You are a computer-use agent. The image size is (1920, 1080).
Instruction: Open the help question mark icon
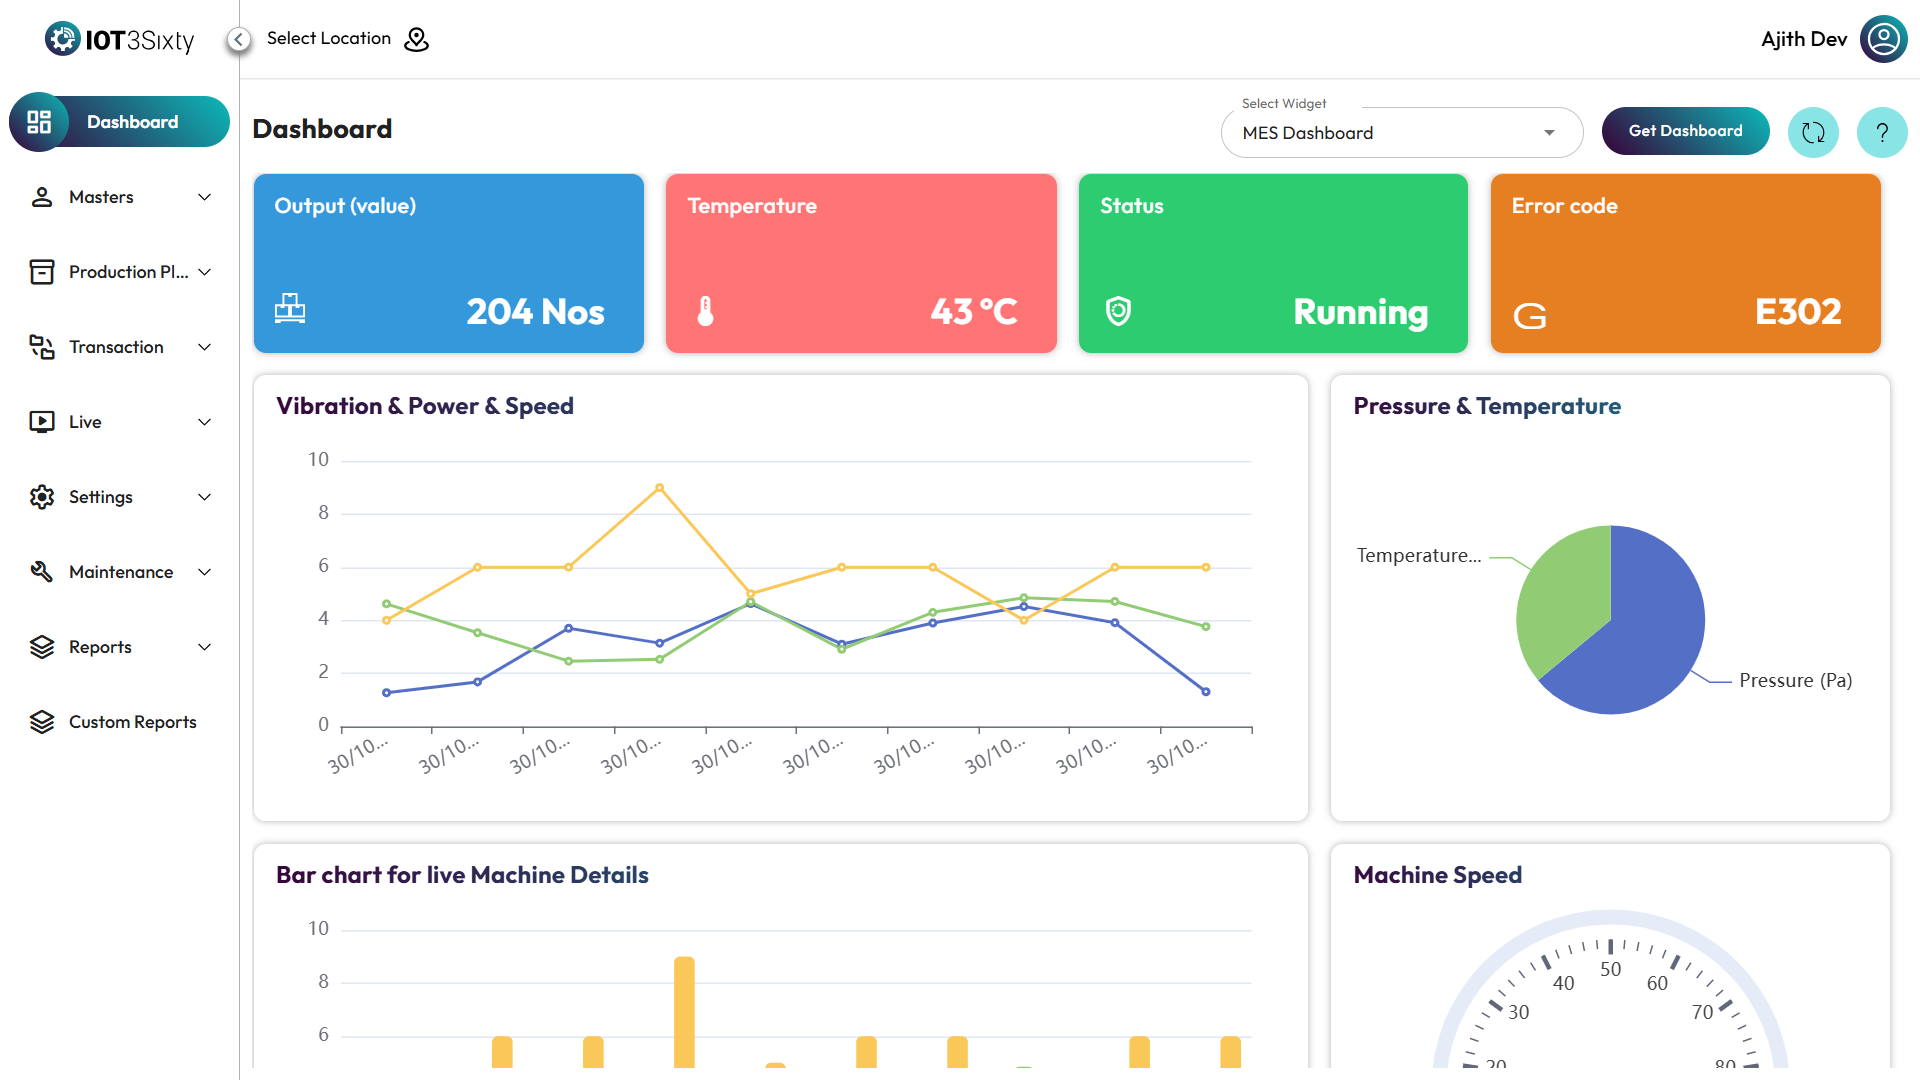(x=1881, y=132)
